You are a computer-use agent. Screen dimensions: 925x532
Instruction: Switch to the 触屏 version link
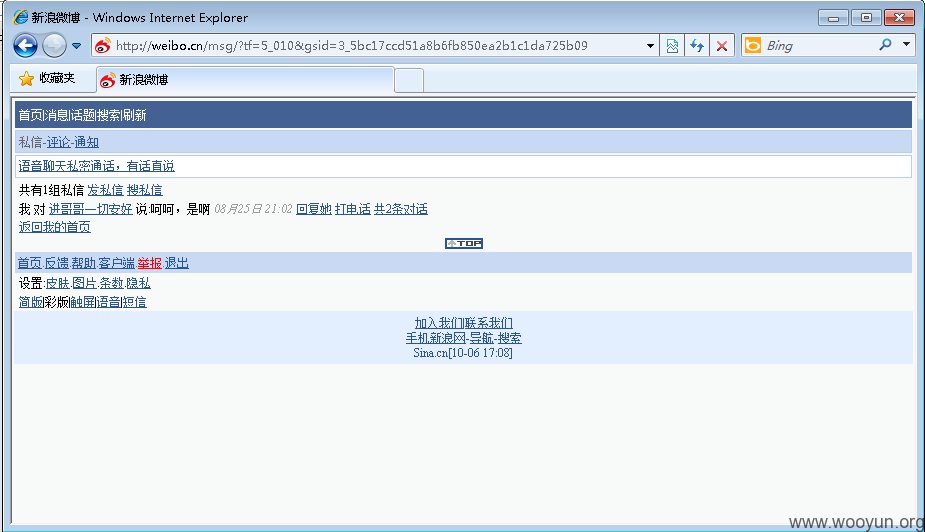tap(83, 302)
